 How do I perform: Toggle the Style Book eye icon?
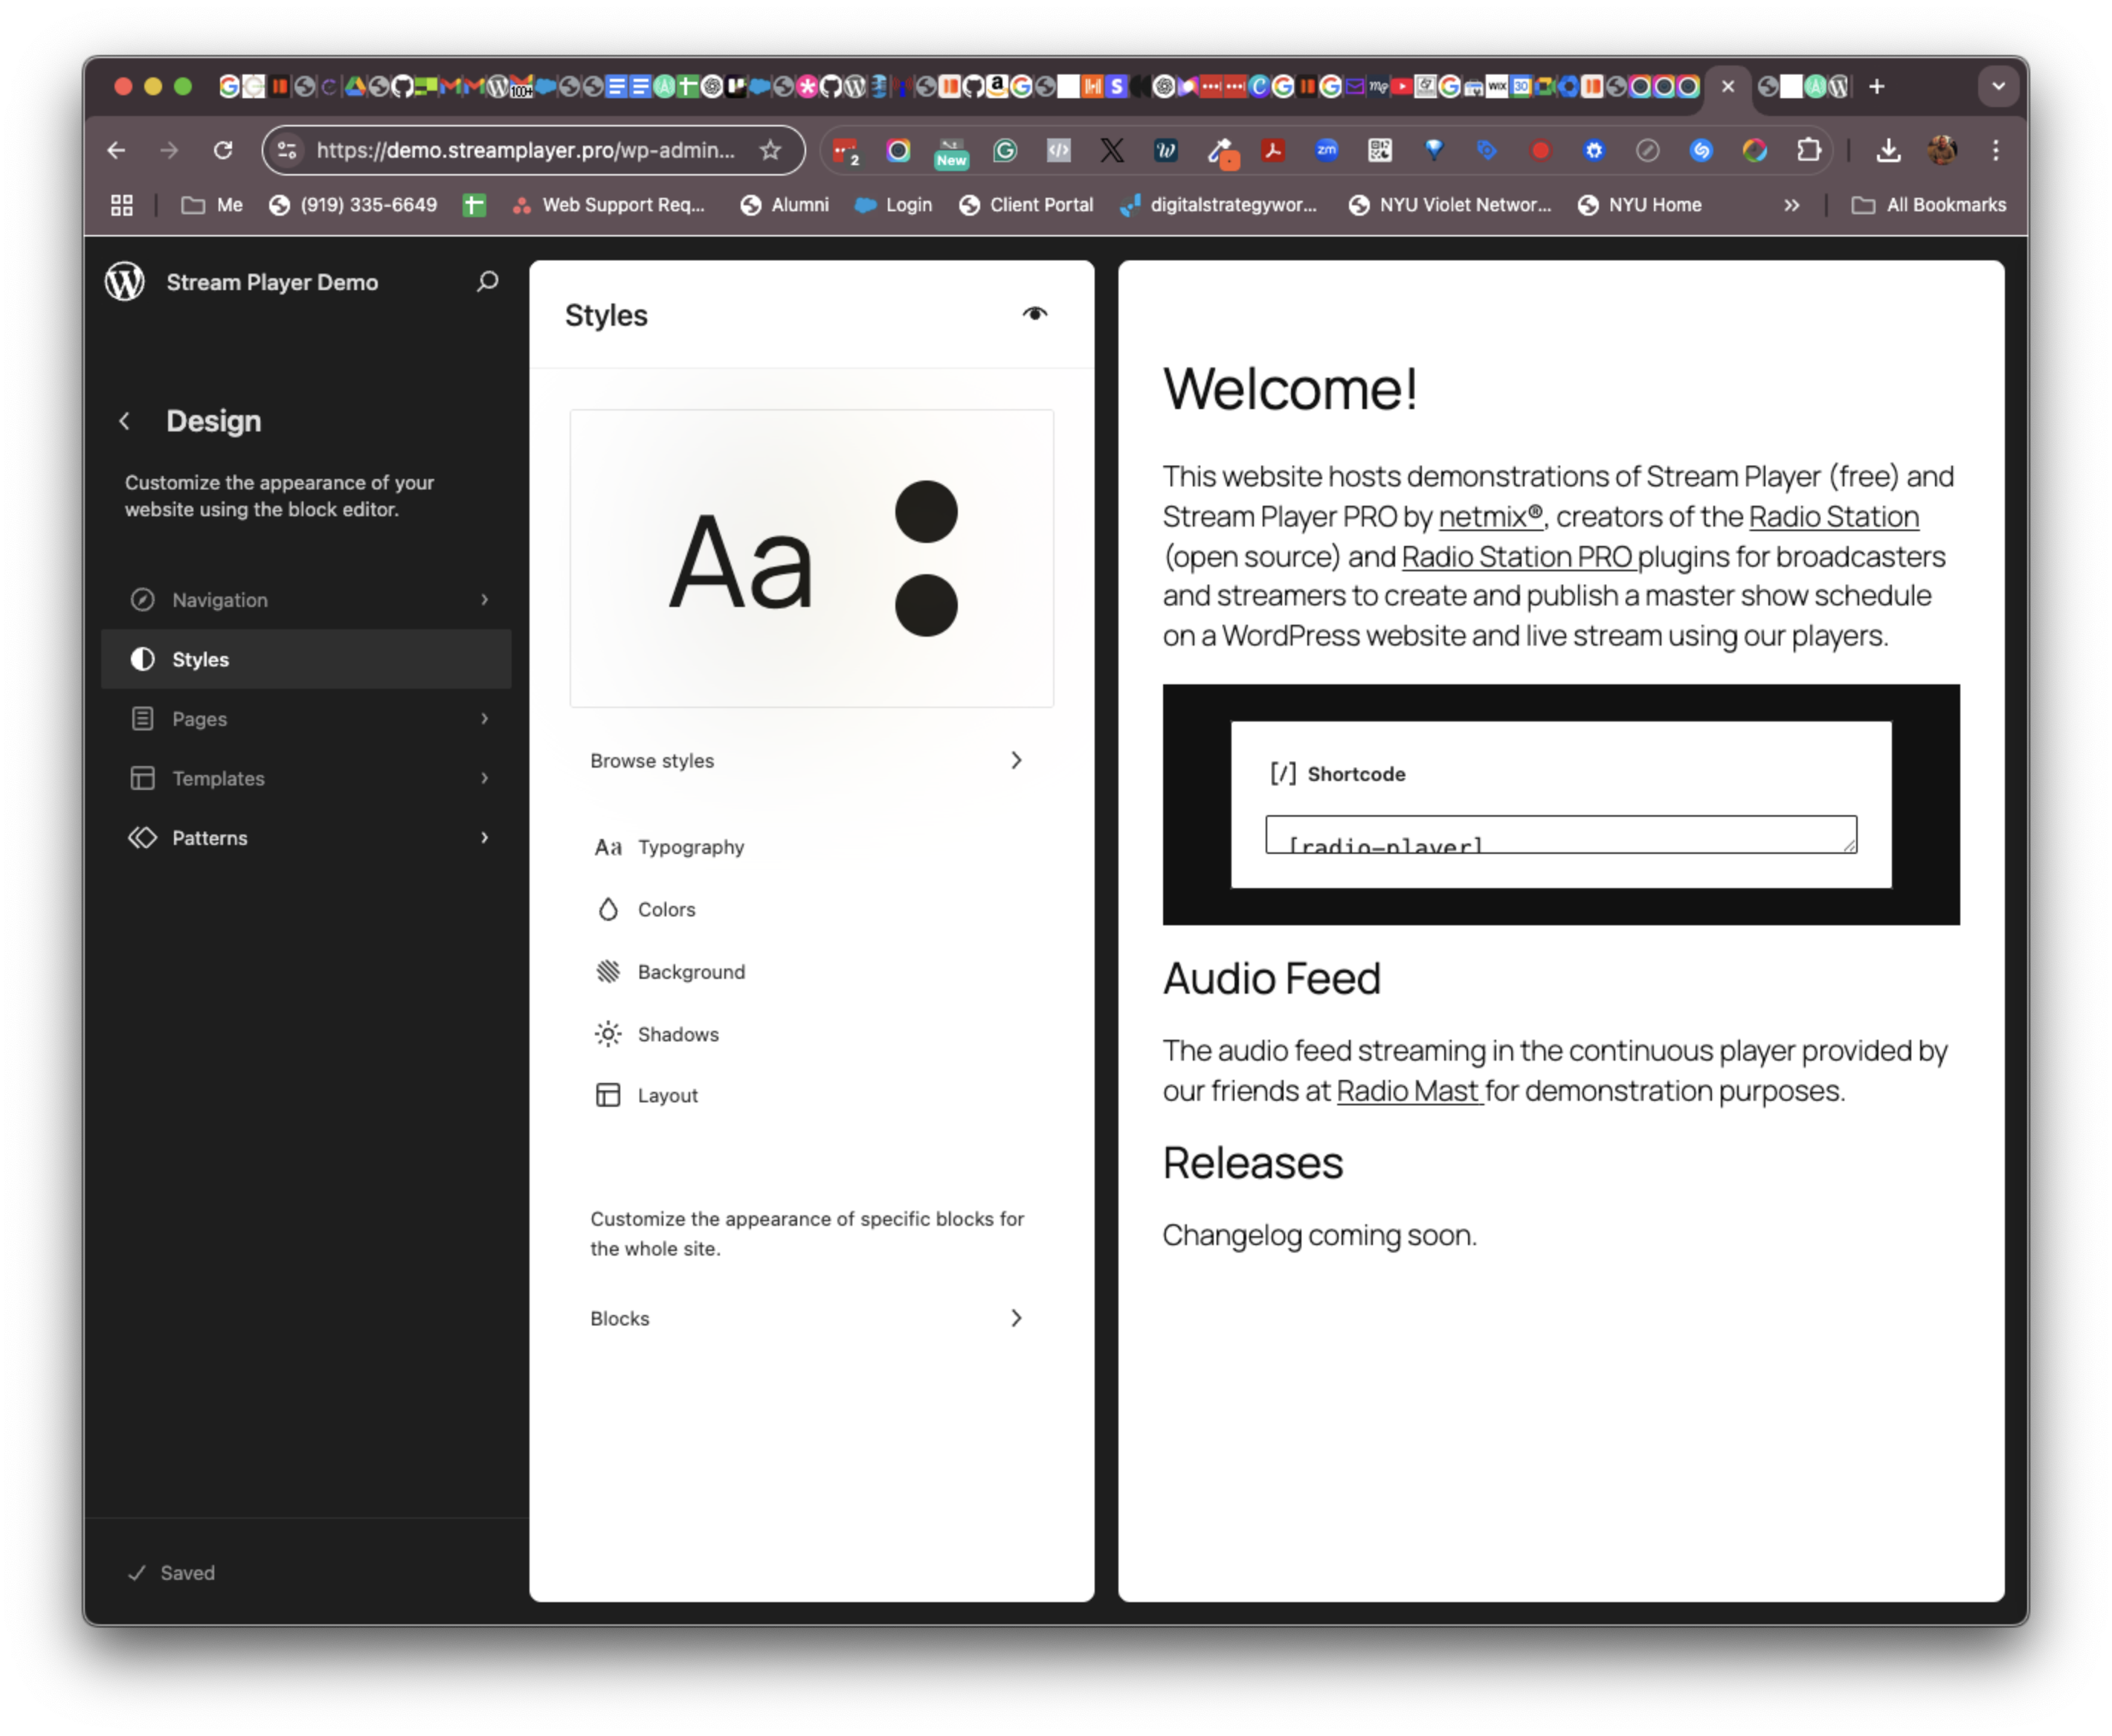coord(1035,314)
